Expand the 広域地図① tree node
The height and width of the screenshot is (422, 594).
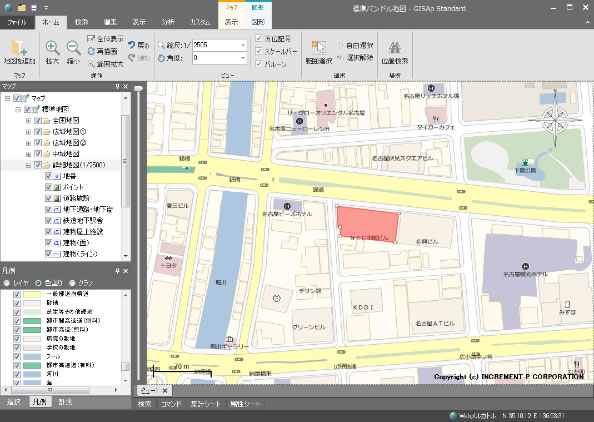[28, 132]
